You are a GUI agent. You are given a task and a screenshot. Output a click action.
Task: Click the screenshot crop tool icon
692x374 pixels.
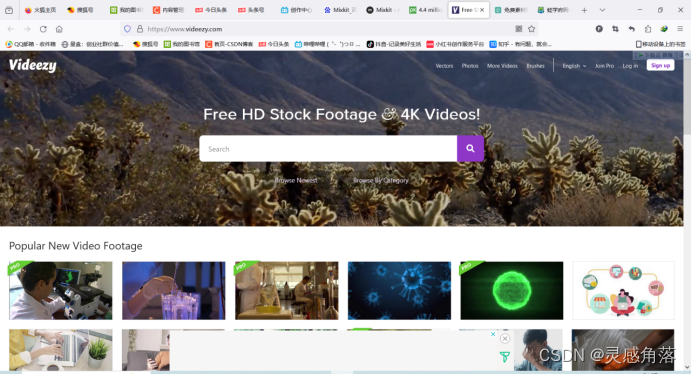click(615, 29)
